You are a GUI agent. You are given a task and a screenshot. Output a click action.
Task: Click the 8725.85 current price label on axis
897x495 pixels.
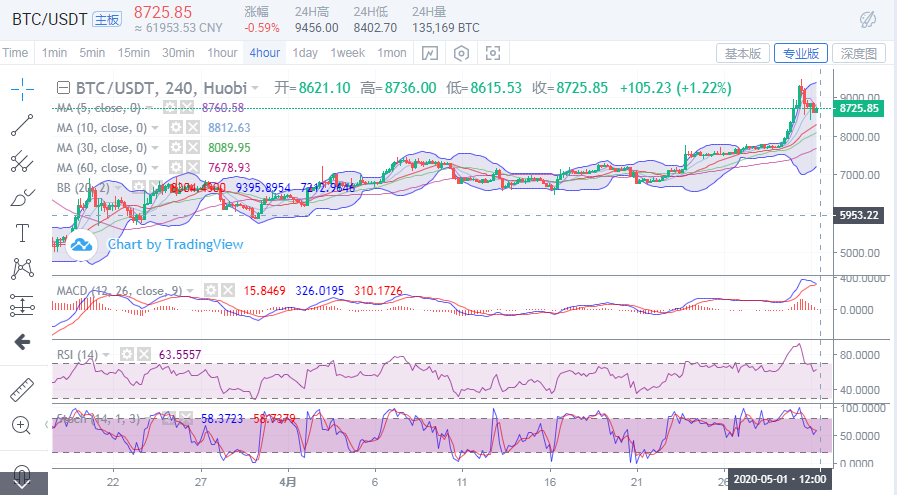pyautogui.click(x=859, y=108)
